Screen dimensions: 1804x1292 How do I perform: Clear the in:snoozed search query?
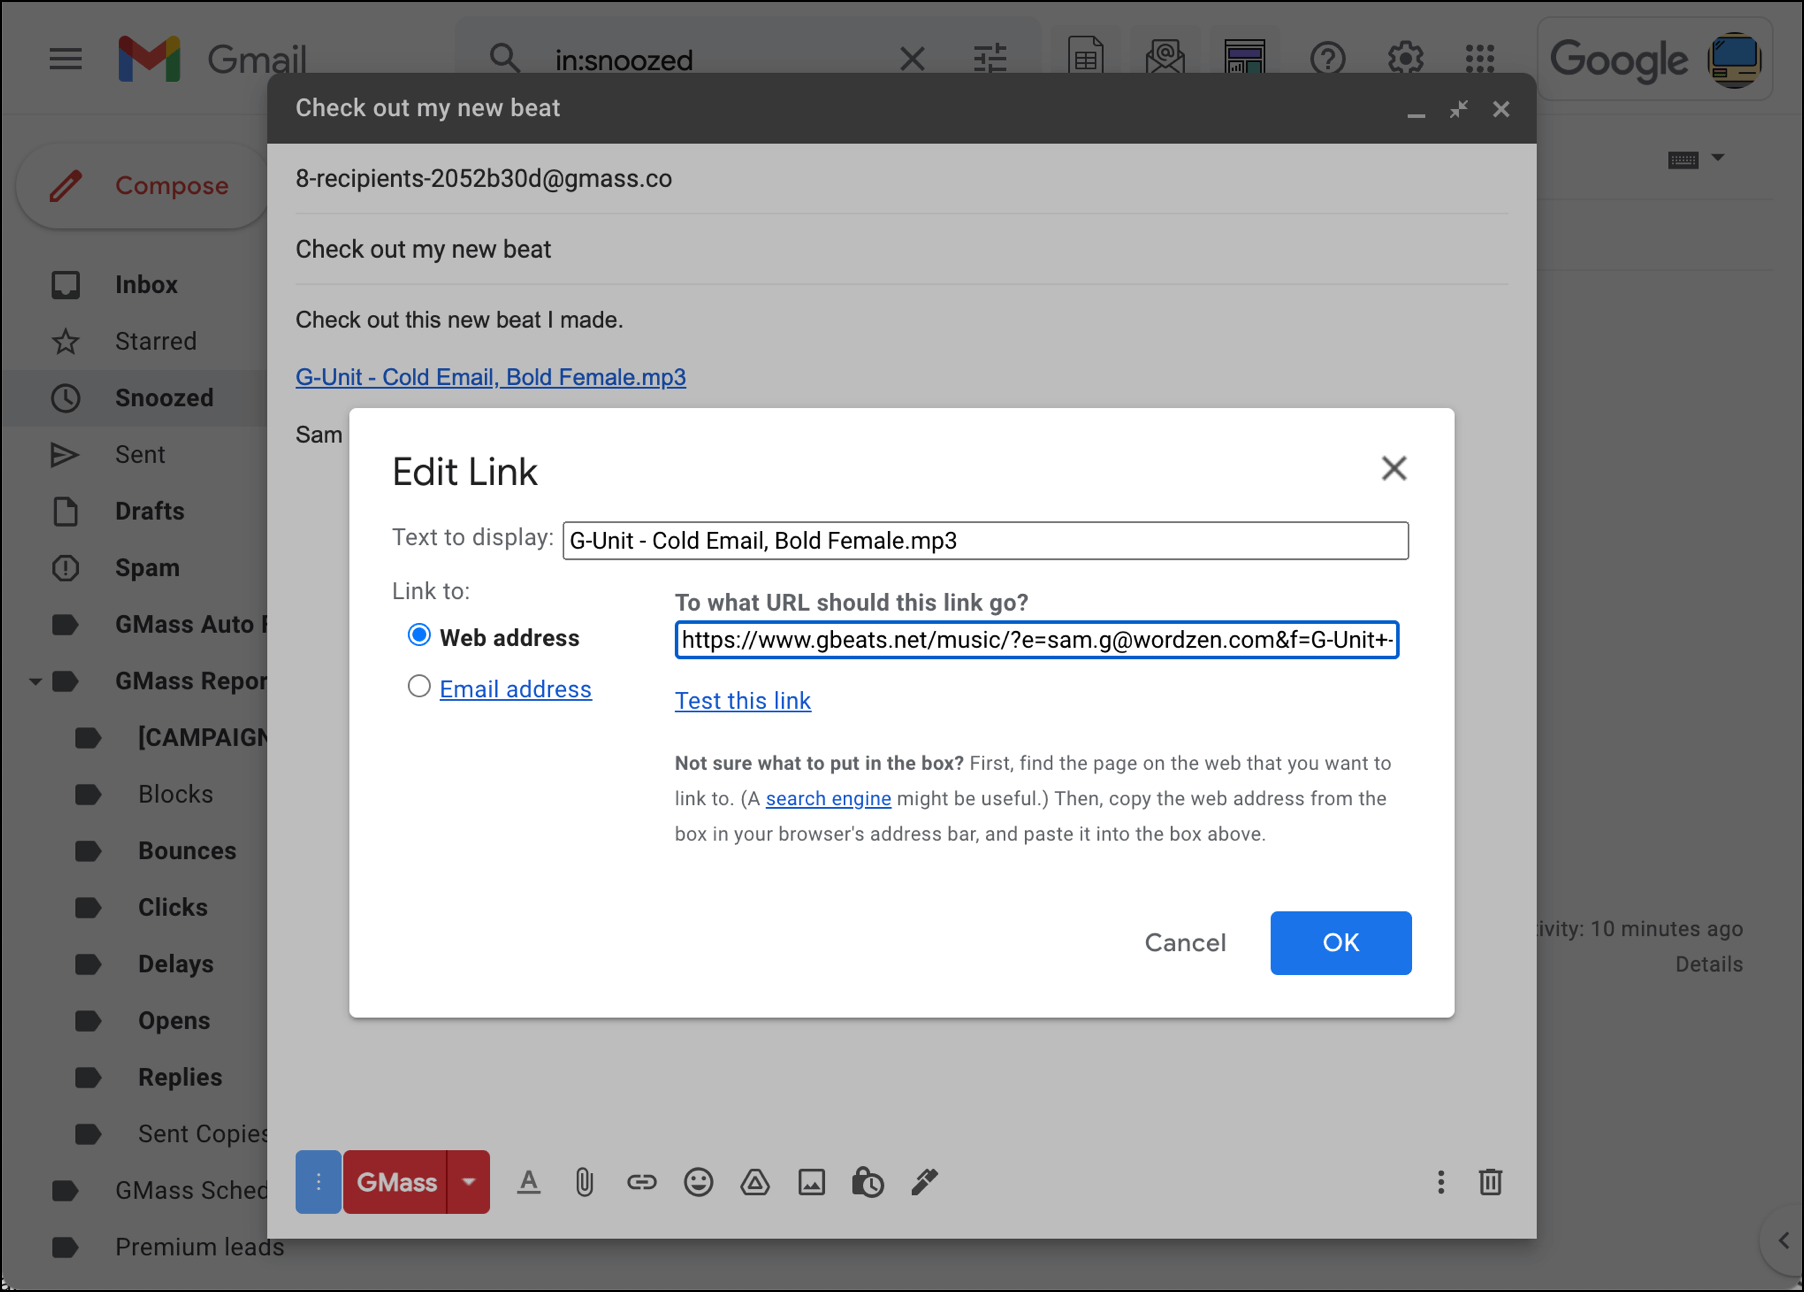(x=912, y=59)
